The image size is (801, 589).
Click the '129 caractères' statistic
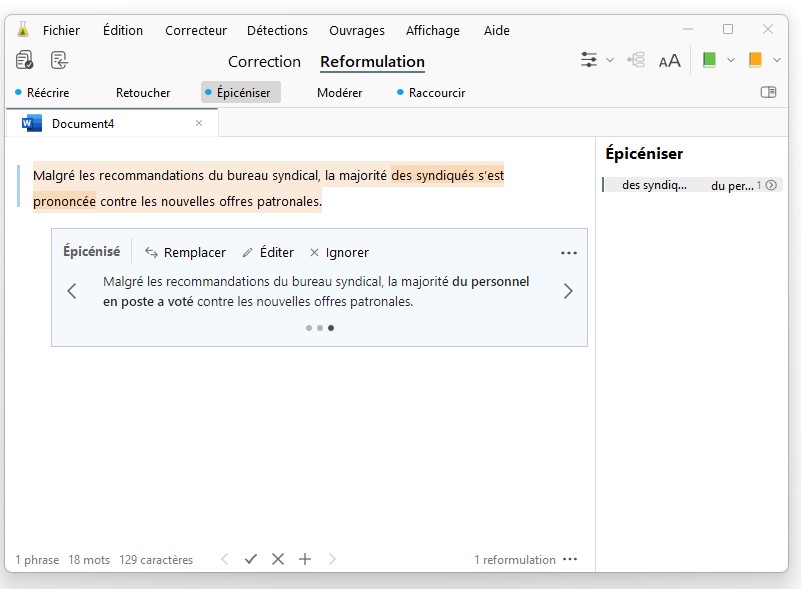156,560
